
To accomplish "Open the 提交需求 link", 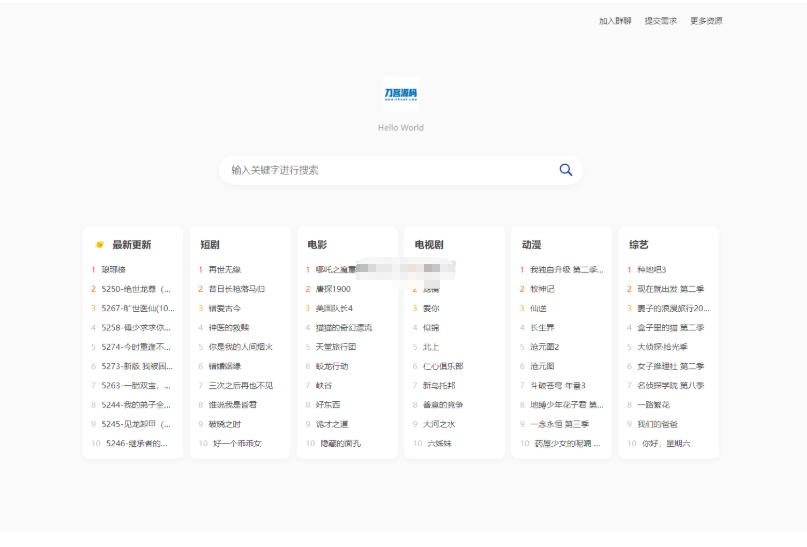I will click(660, 21).
